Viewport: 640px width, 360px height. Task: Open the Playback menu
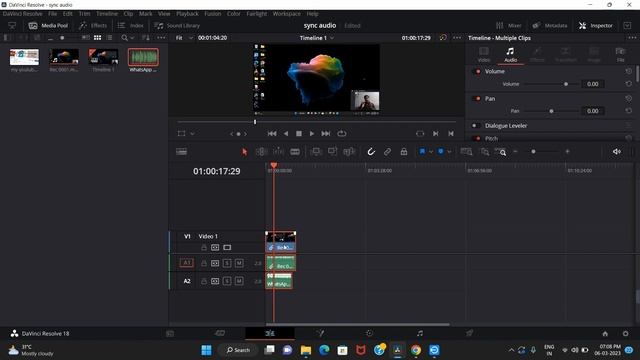click(x=187, y=14)
